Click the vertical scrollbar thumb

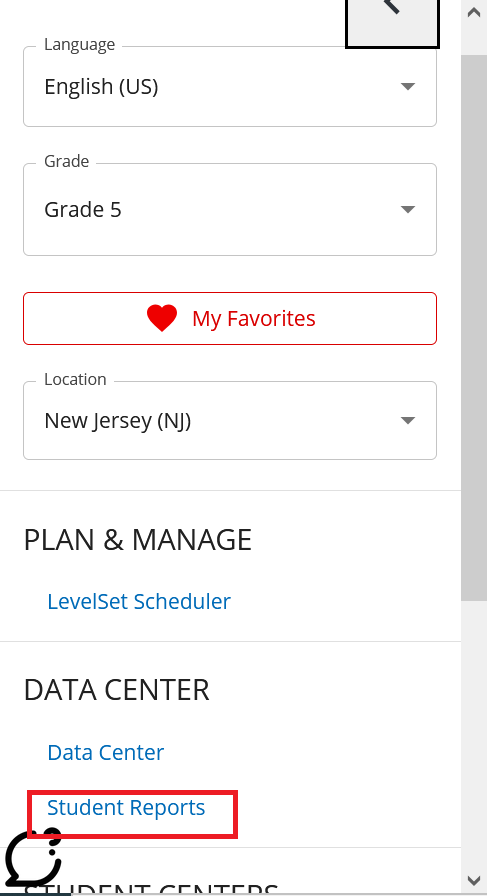(x=474, y=327)
